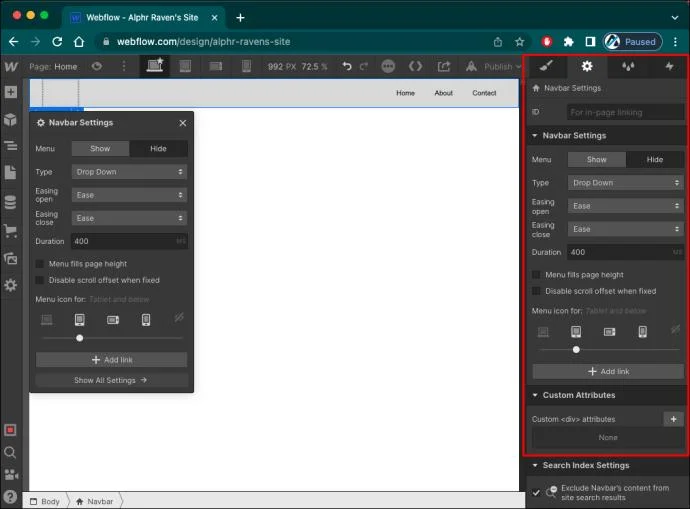
Task: Open Easing open dropdown in right panel
Action: pos(626,206)
